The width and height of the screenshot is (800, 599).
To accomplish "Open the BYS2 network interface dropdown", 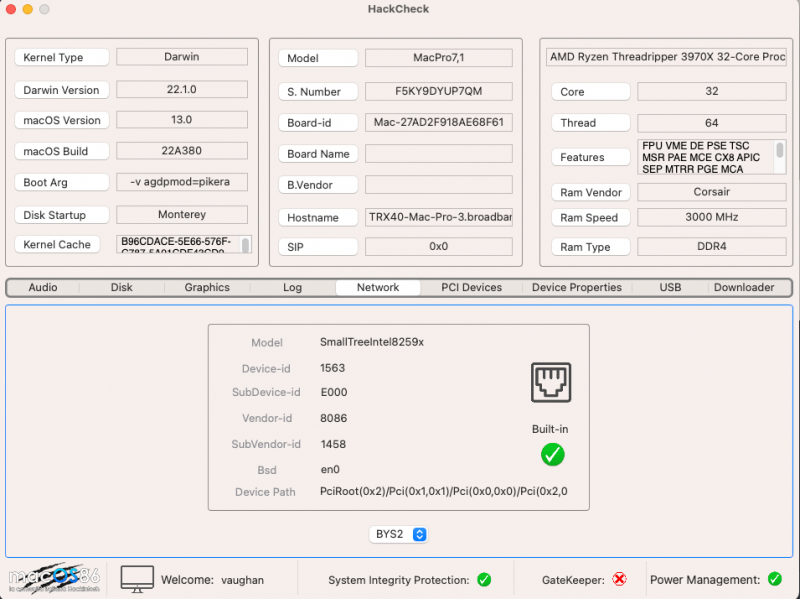I will 398,534.
